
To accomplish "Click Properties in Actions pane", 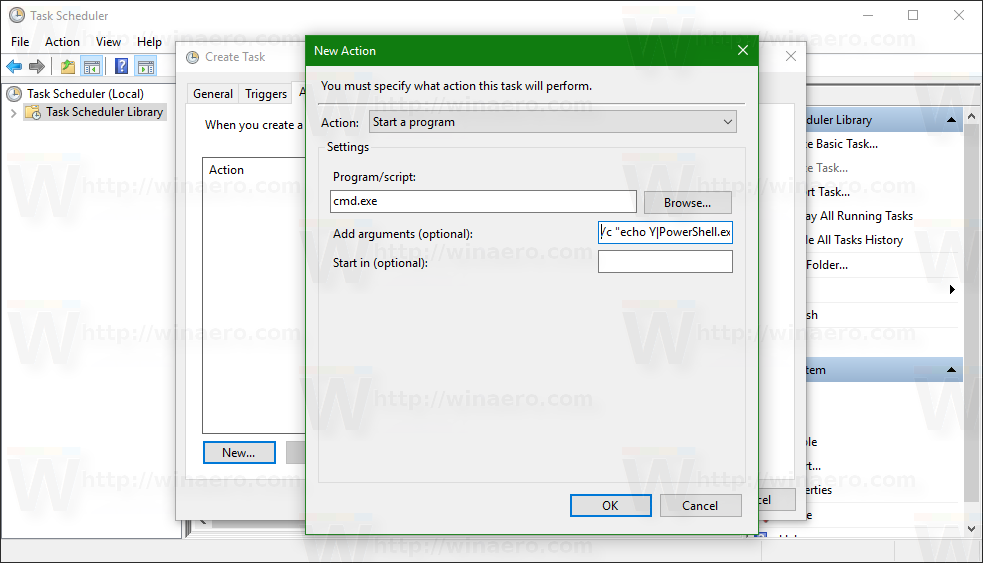I will coord(819,490).
